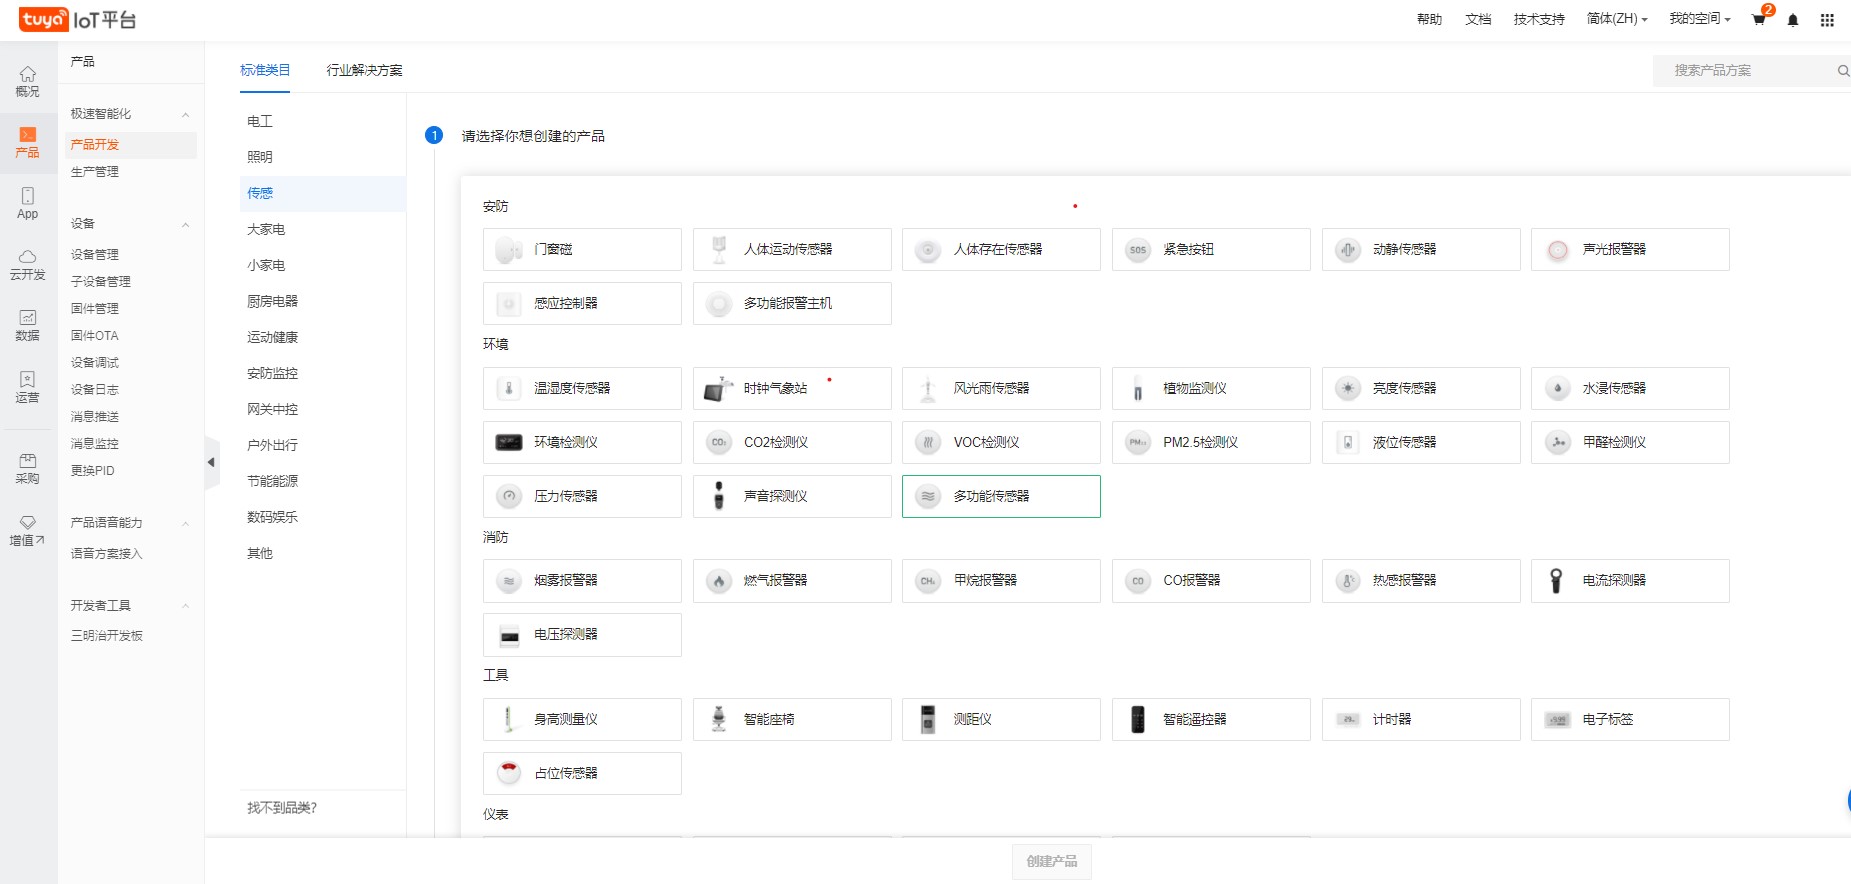
Task: Choose the 声光报警器 product card
Action: click(1630, 249)
